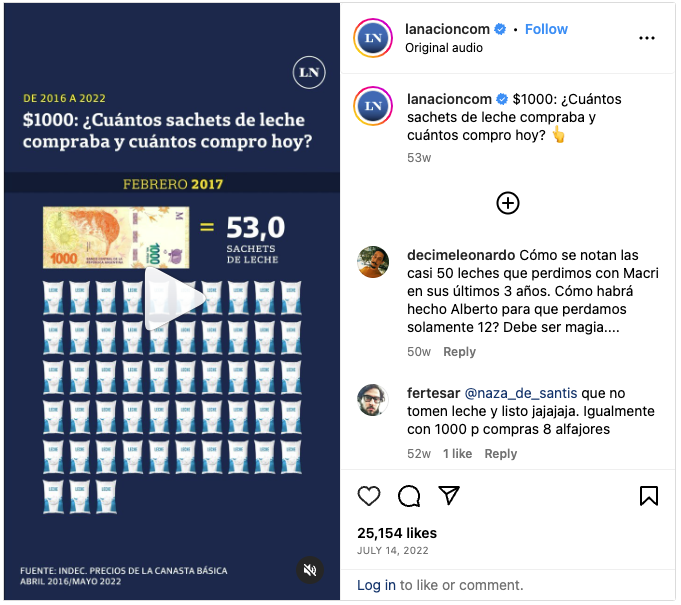Reply to decimeleonardo's comment
This screenshot has height=605, width=681.
click(x=459, y=352)
